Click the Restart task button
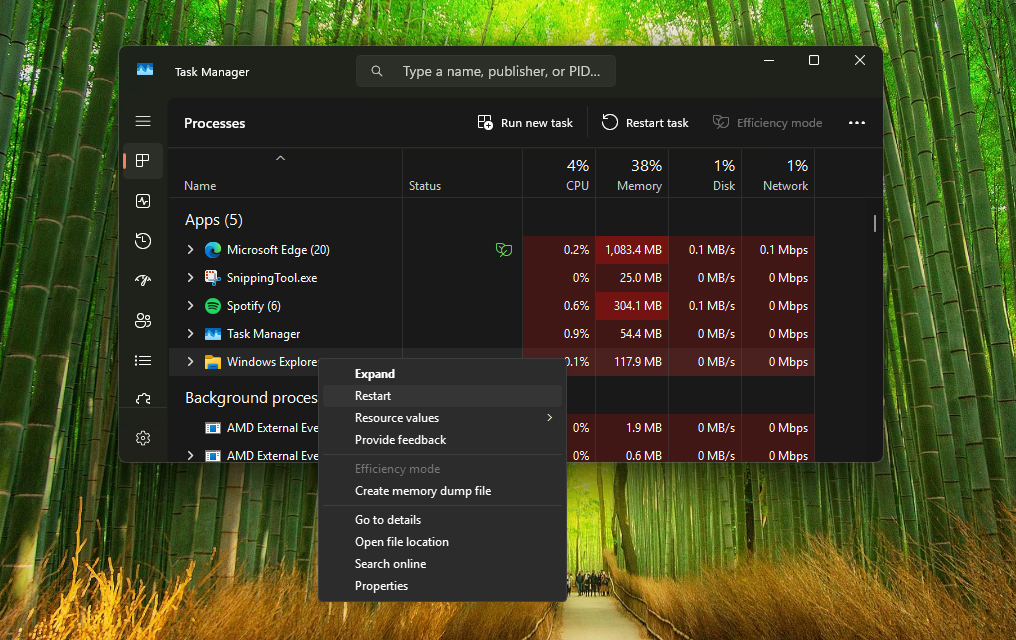Viewport: 1016px width, 640px height. pyautogui.click(x=645, y=123)
